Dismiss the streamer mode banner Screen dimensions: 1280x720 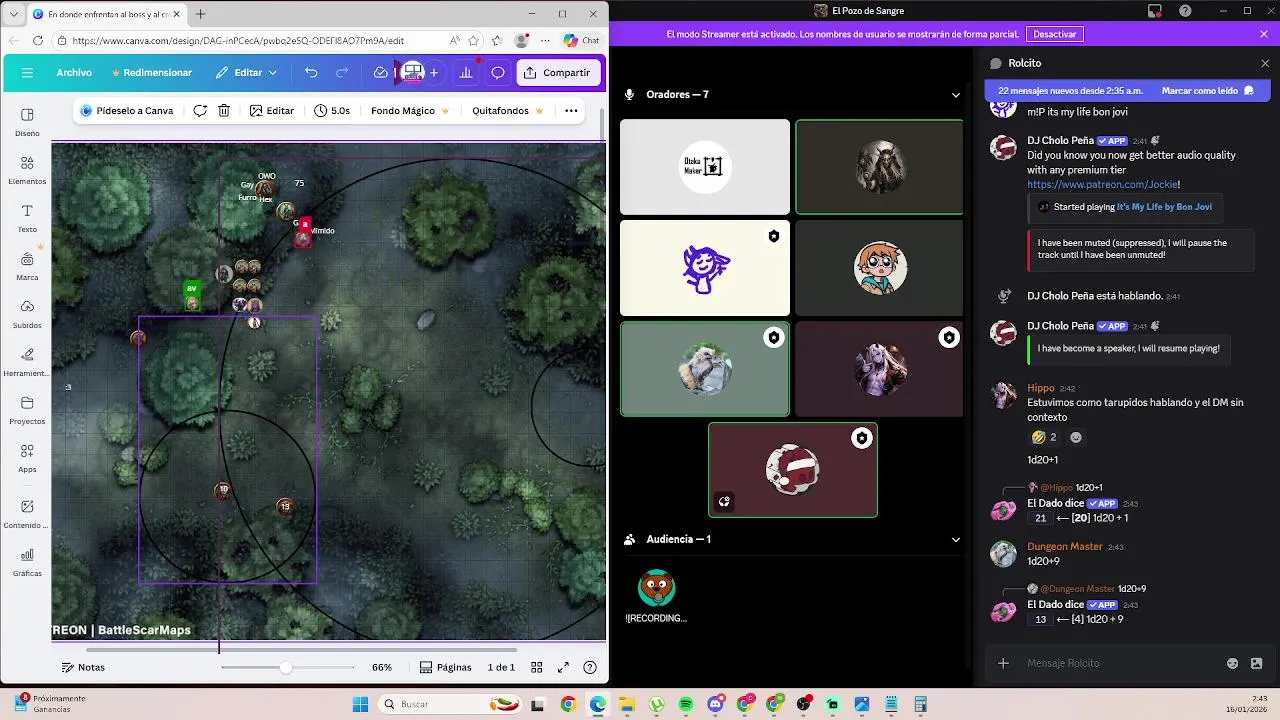1264,34
